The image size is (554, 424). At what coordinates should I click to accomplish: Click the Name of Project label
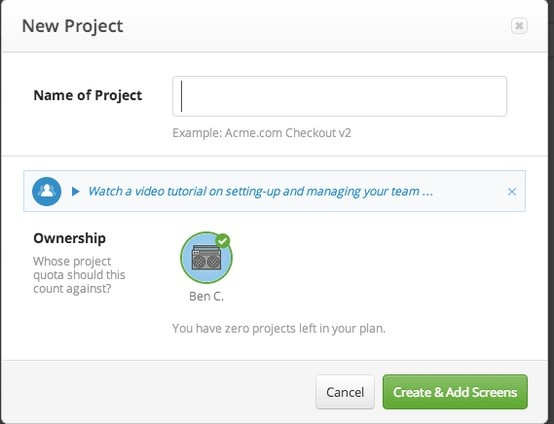tap(88, 95)
